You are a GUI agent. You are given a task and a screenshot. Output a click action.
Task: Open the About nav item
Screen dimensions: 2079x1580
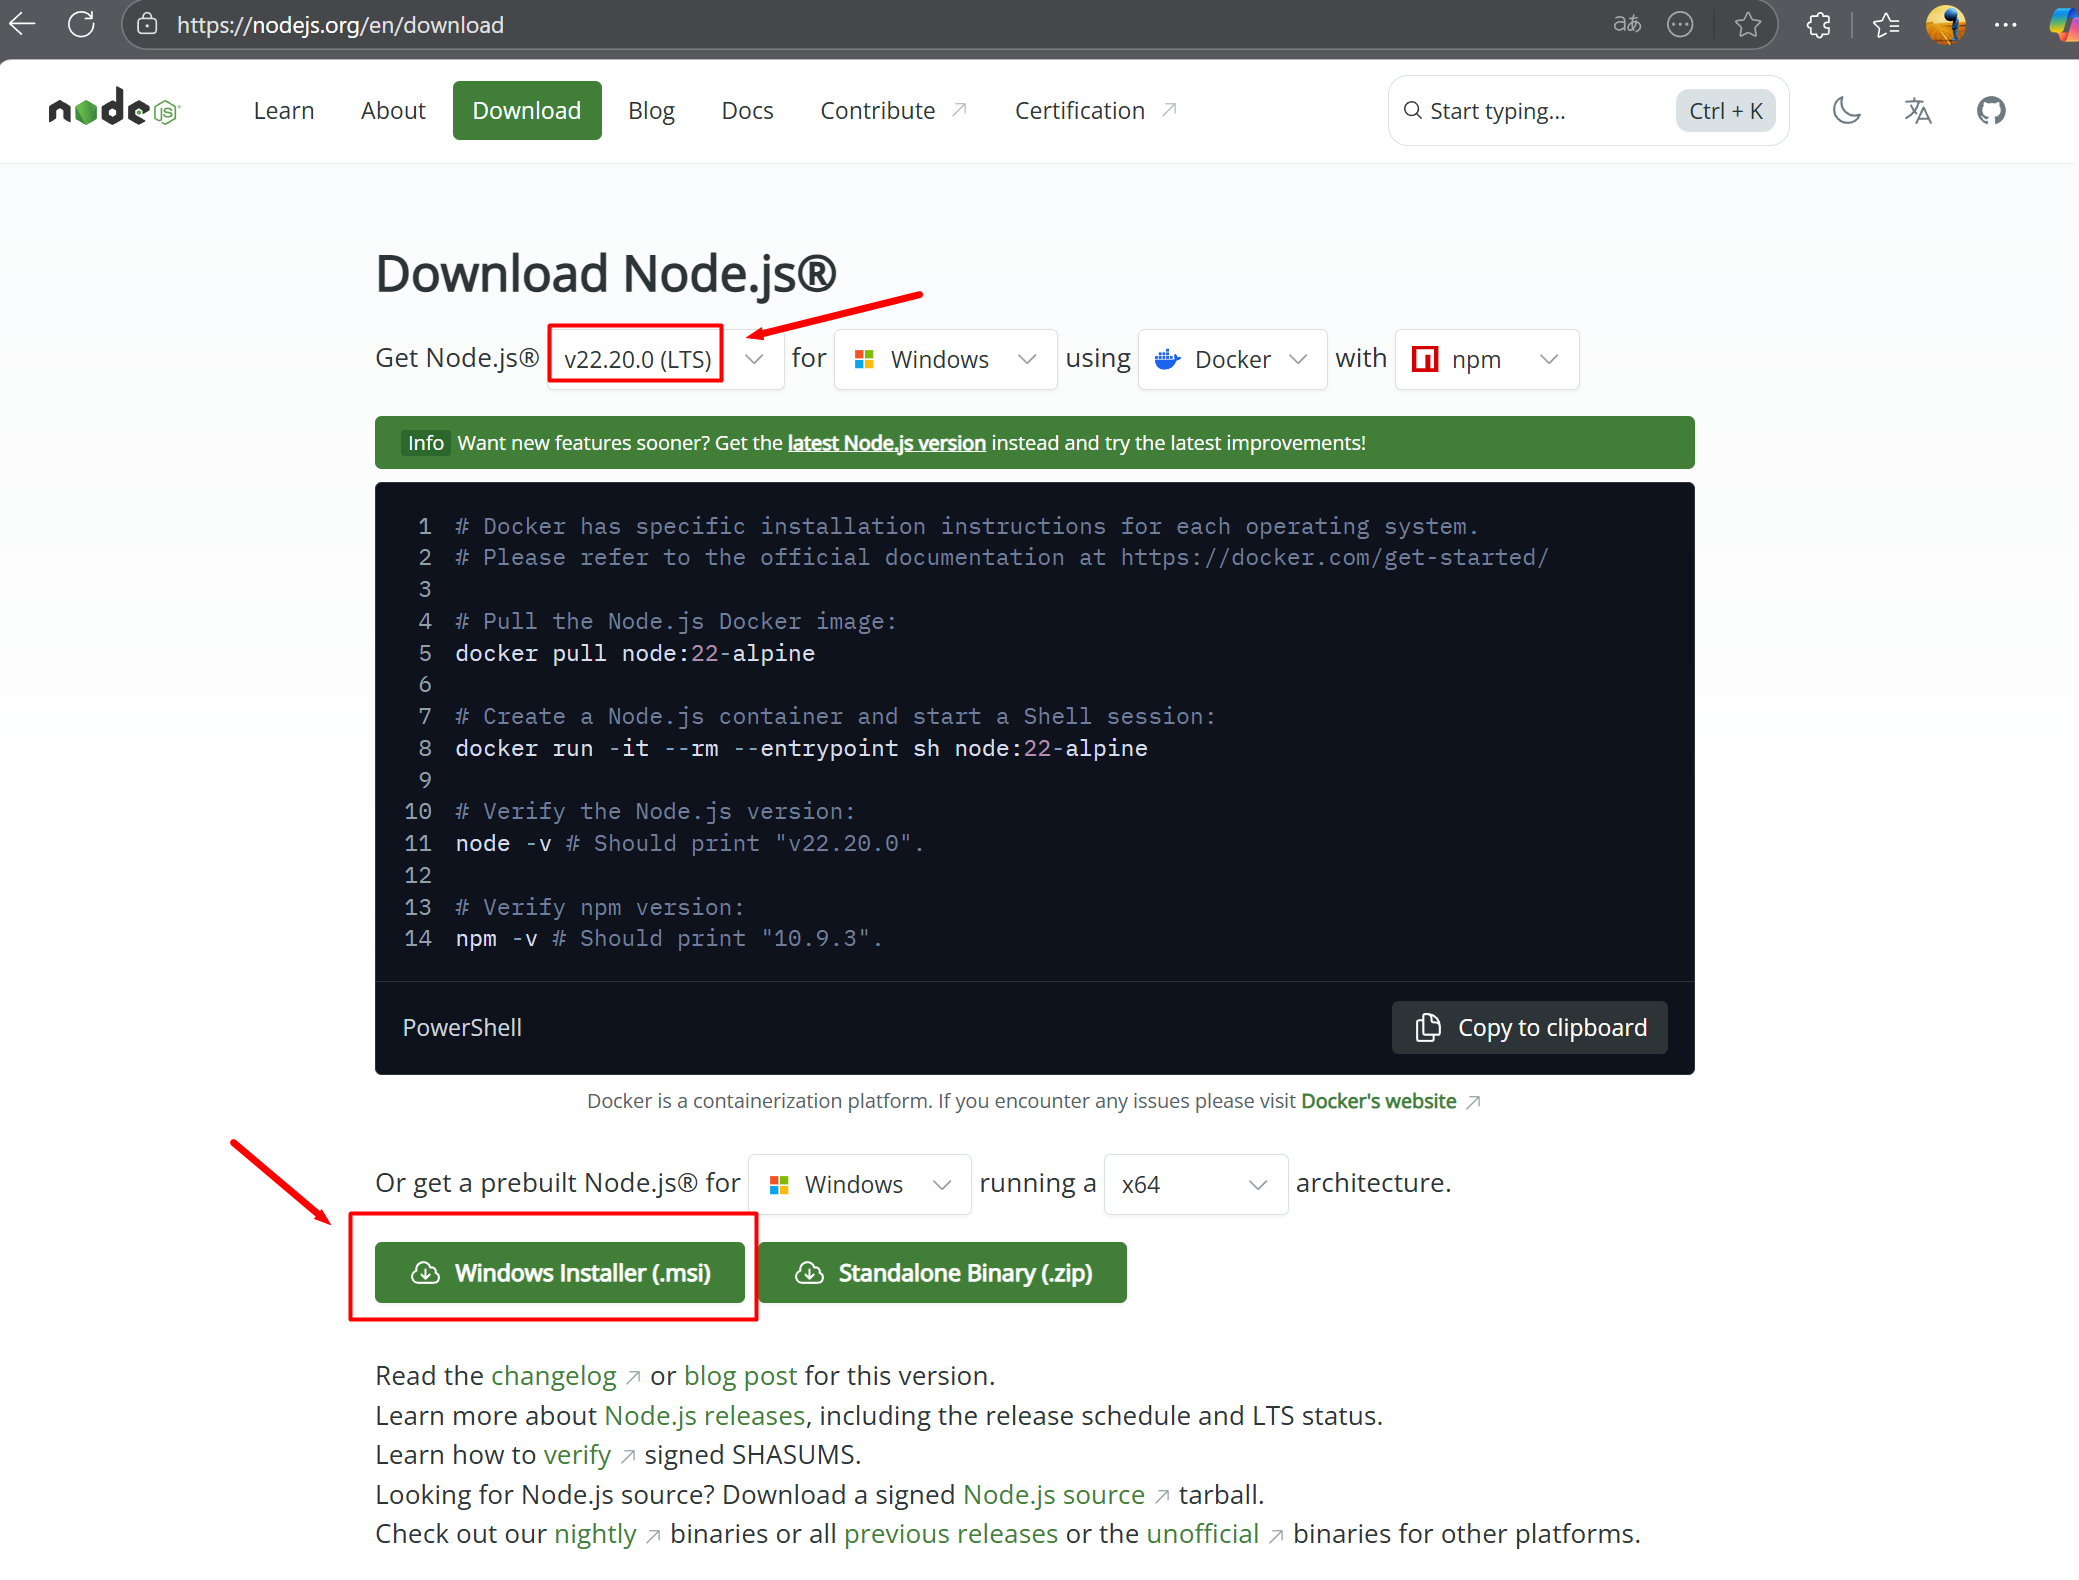[393, 110]
